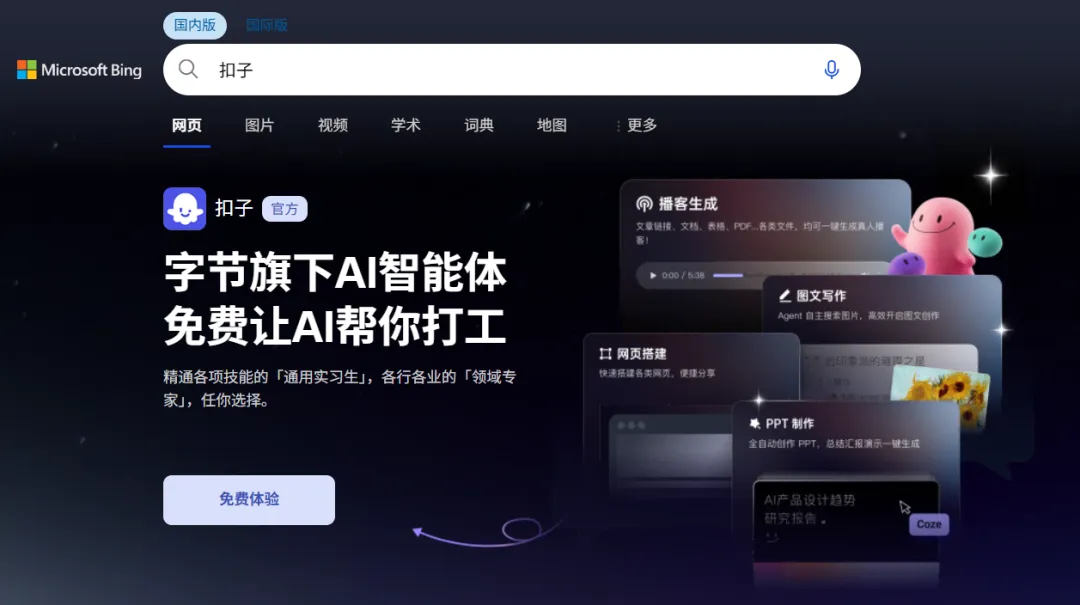Open the 扣子 title link
The width and height of the screenshot is (1080, 605).
[233, 208]
